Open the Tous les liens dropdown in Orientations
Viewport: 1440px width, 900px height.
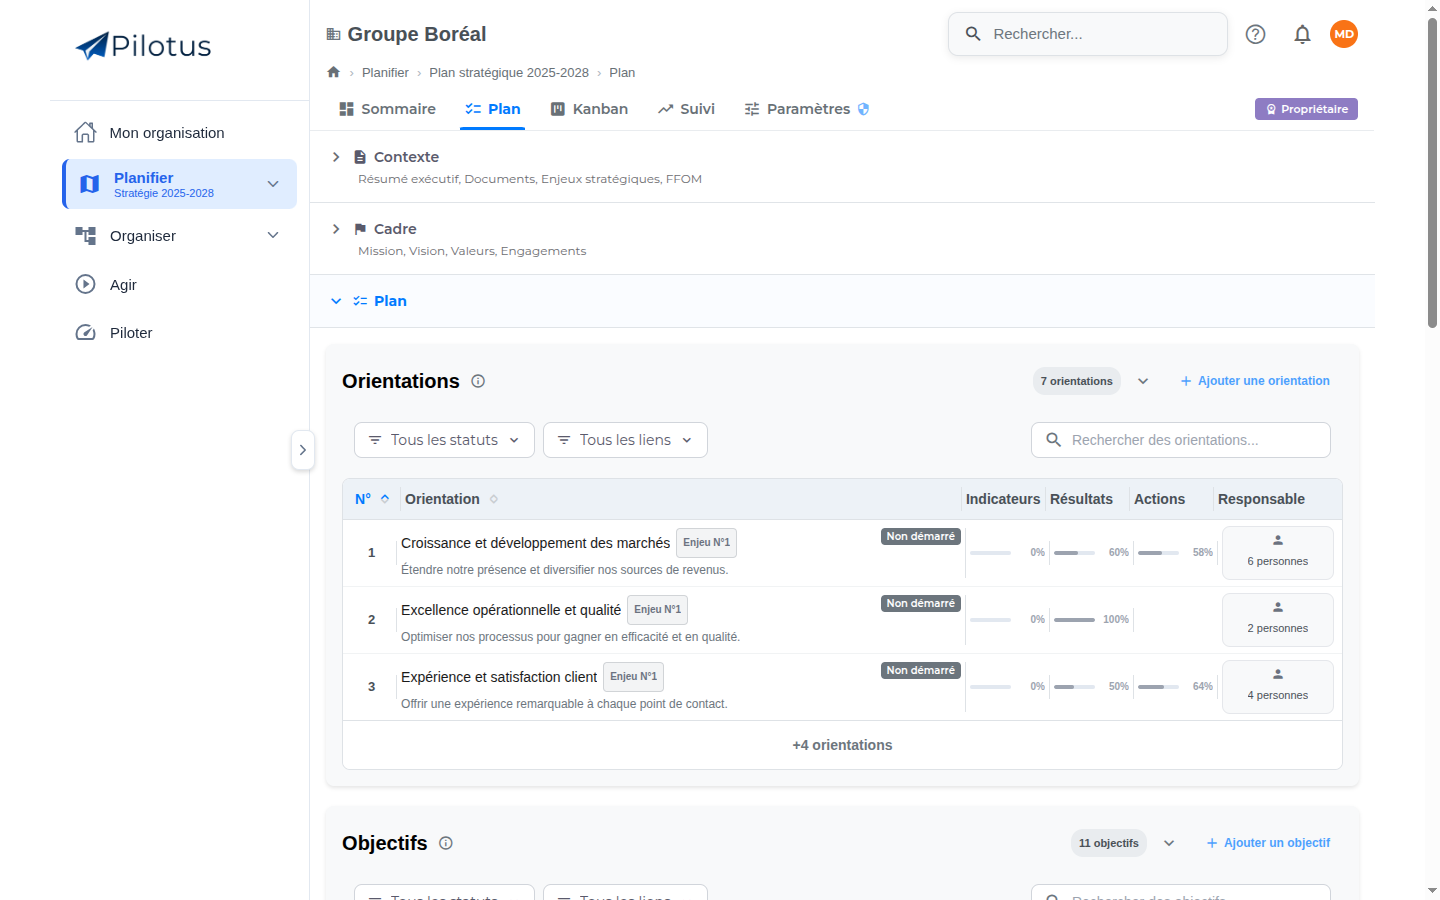[625, 440]
